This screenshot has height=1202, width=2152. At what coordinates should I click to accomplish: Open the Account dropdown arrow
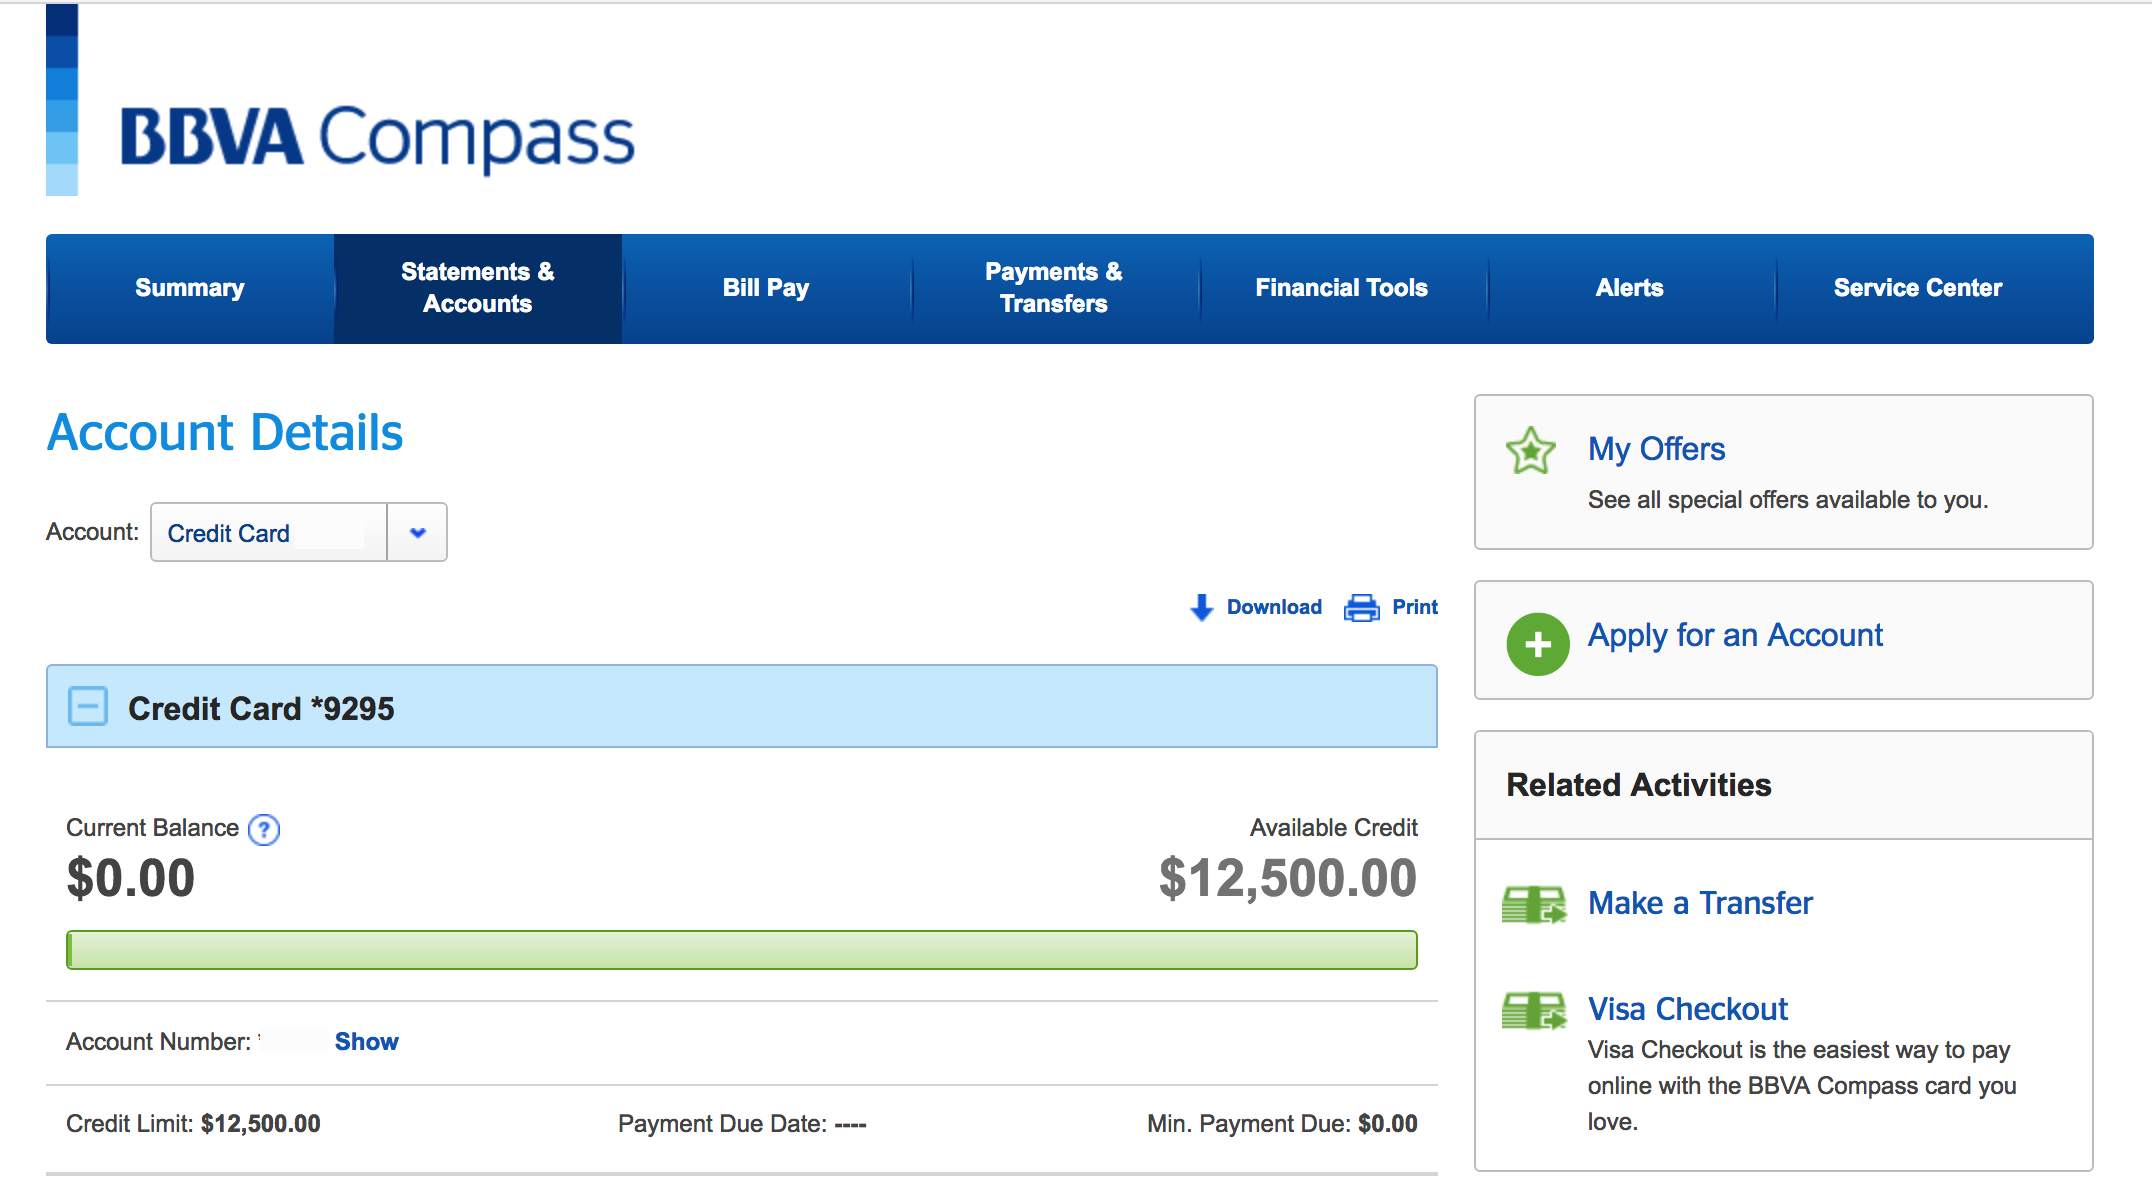417,532
